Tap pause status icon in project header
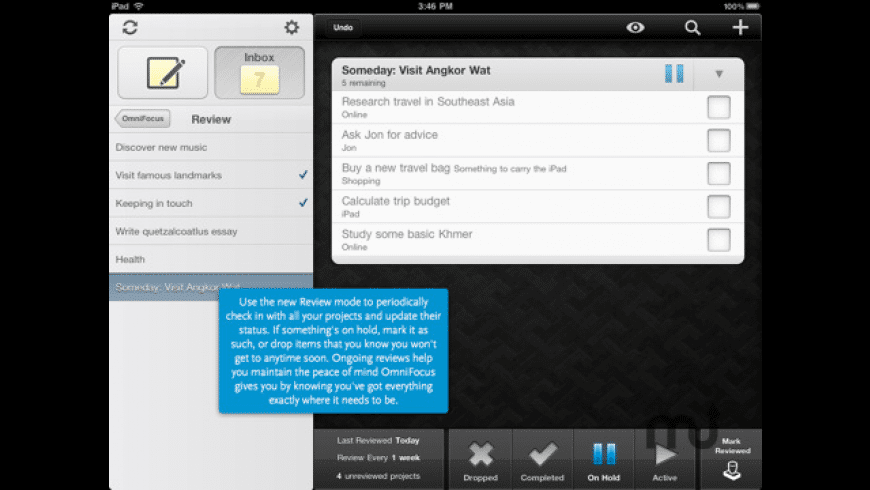Image resolution: width=870 pixels, height=490 pixels. click(x=674, y=73)
